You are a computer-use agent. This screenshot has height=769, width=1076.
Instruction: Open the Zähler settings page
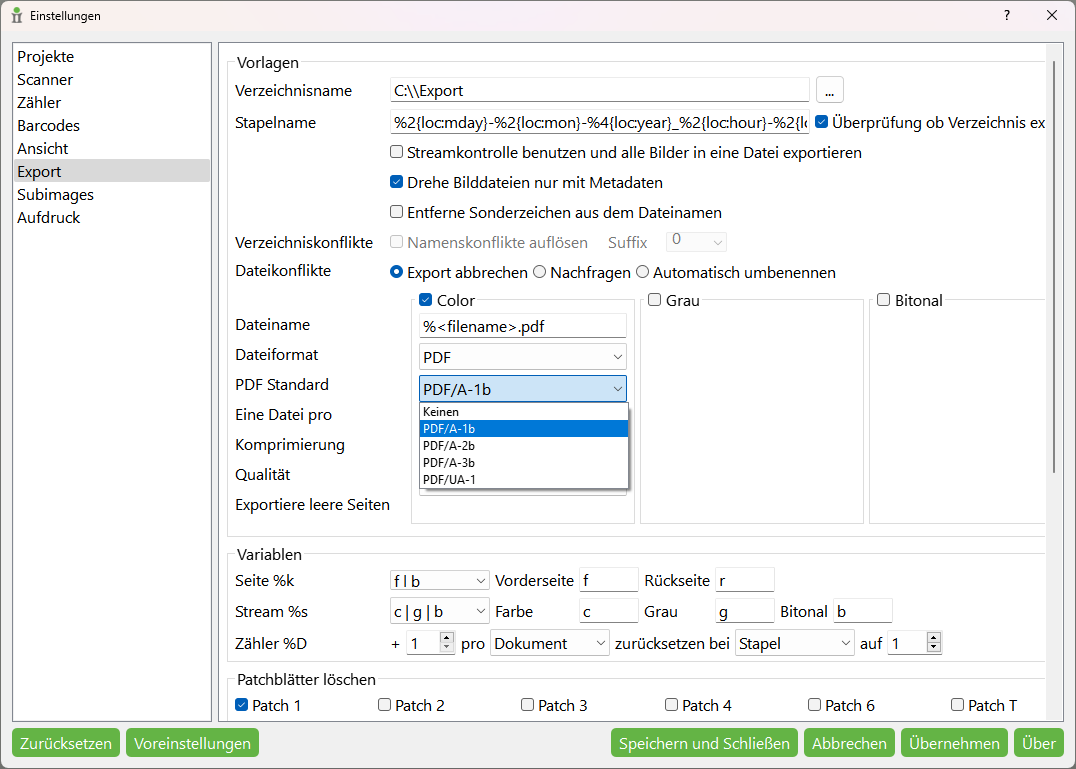point(111,102)
